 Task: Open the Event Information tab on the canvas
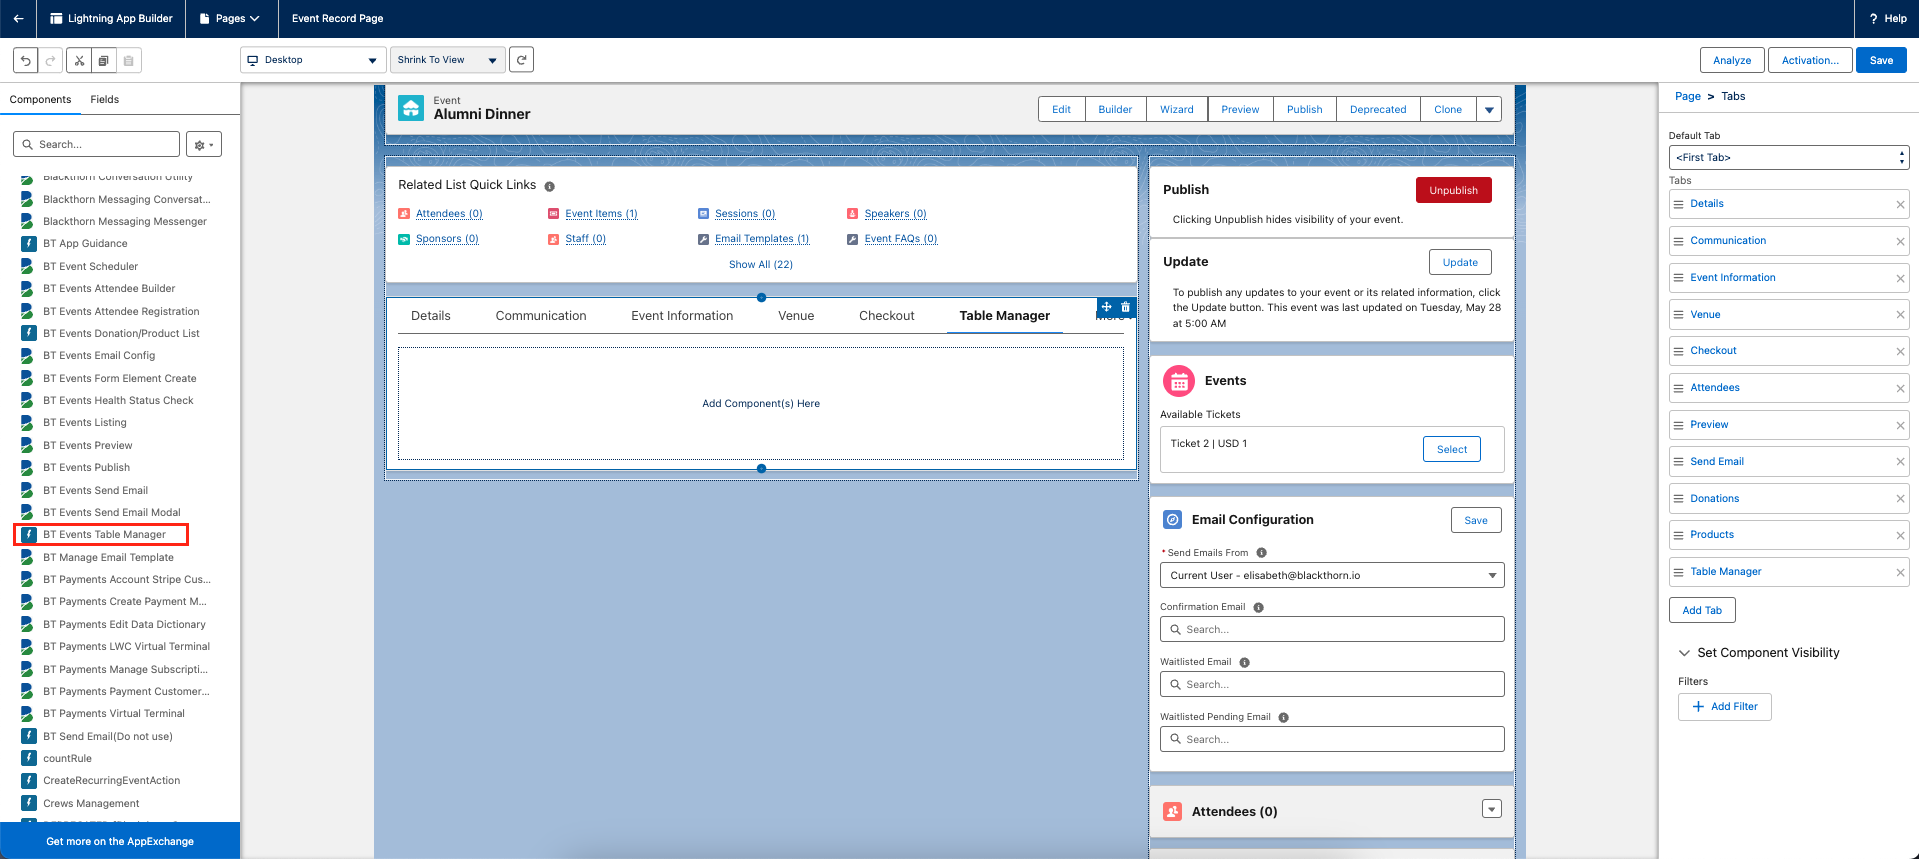[x=682, y=316]
